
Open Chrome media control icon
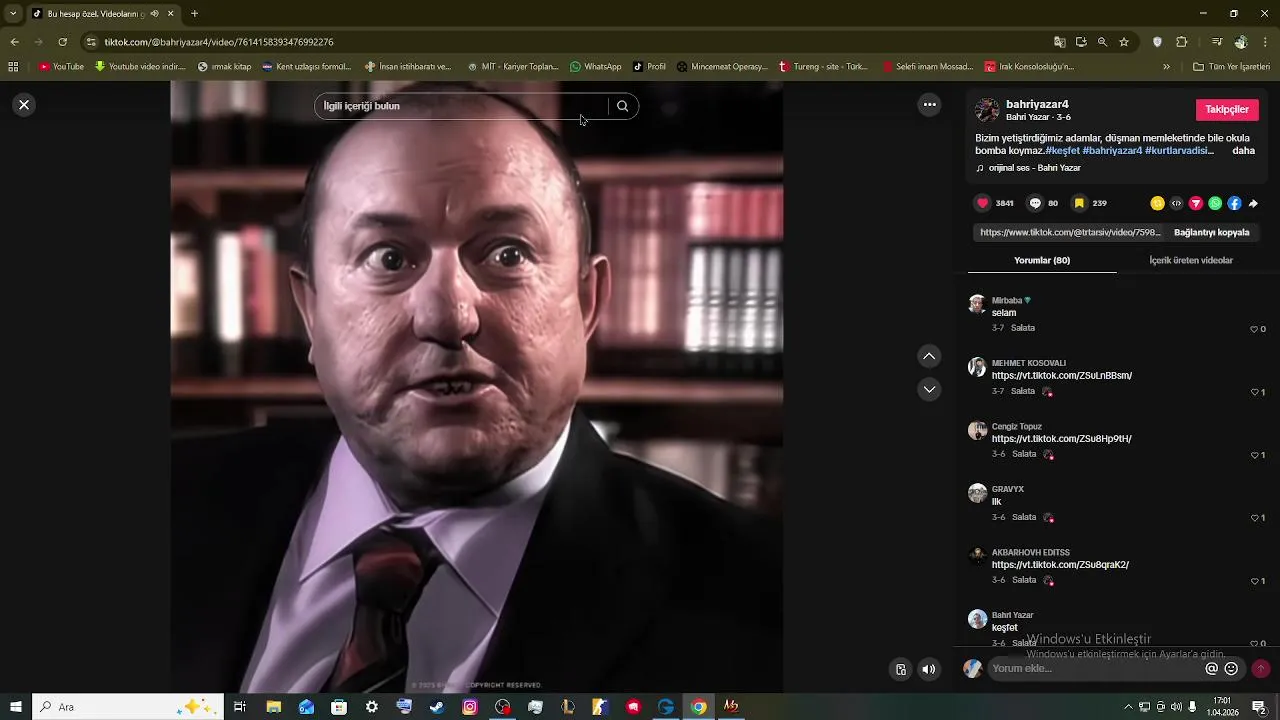[x=1217, y=42]
